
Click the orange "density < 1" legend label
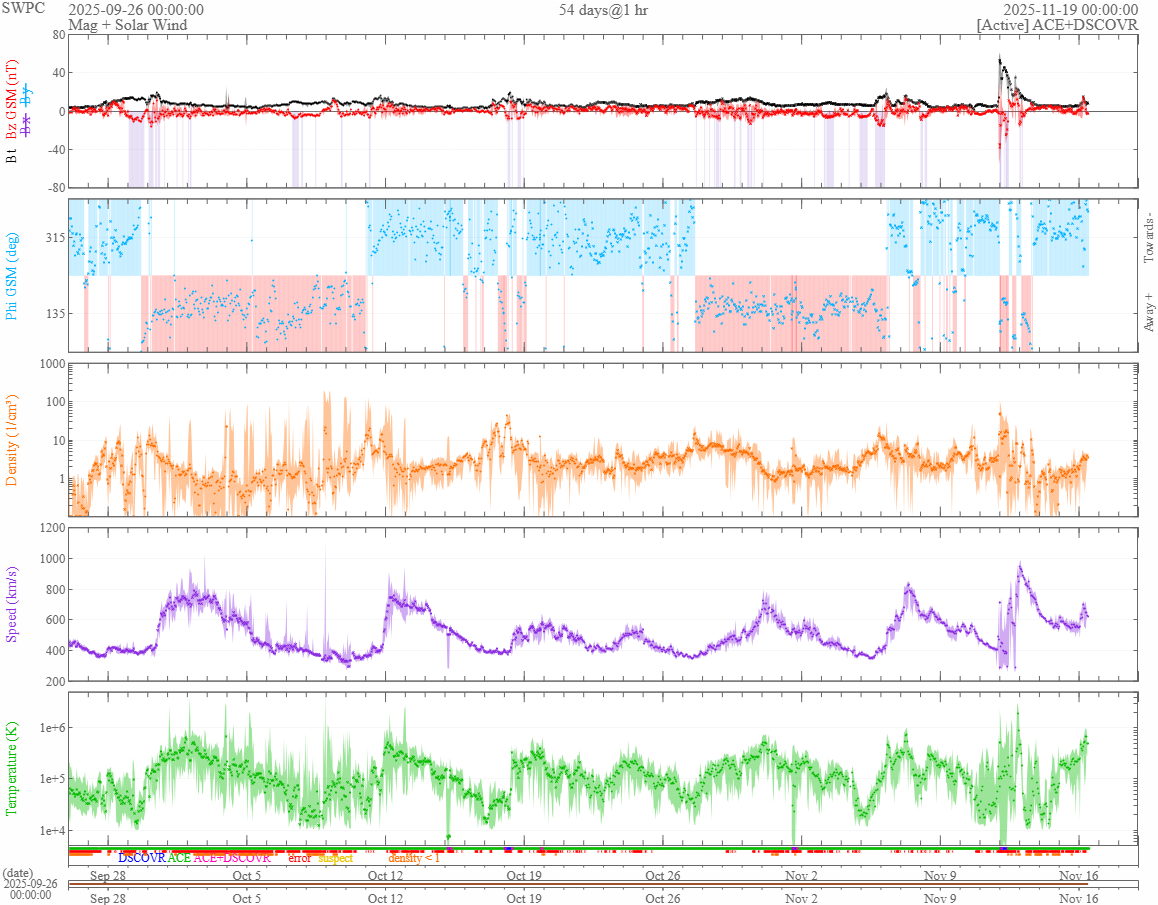414,858
